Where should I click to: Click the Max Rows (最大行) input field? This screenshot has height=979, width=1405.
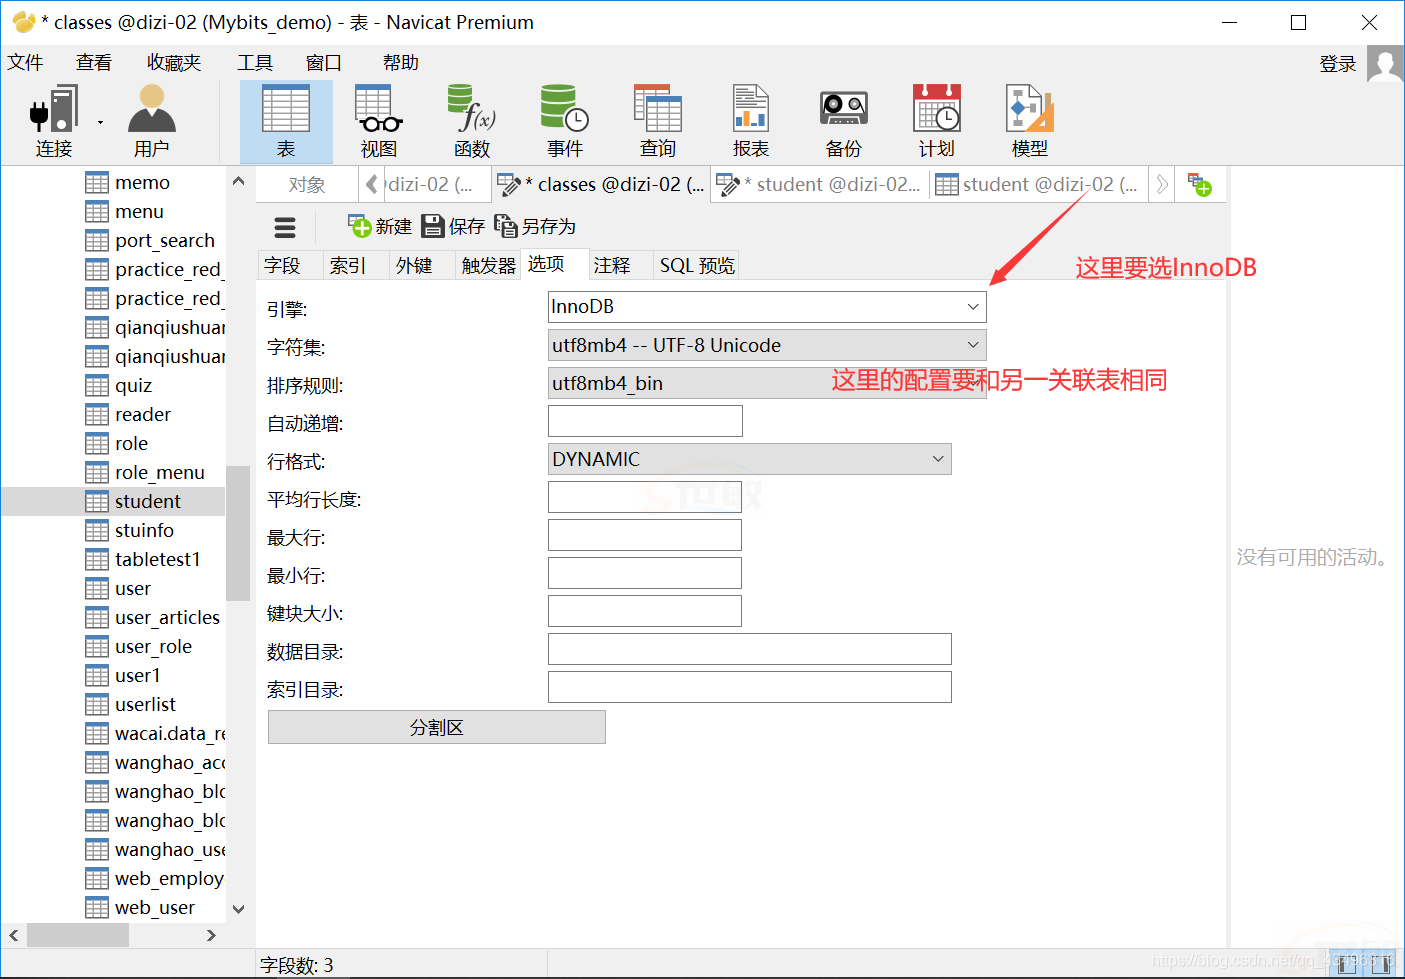[645, 535]
